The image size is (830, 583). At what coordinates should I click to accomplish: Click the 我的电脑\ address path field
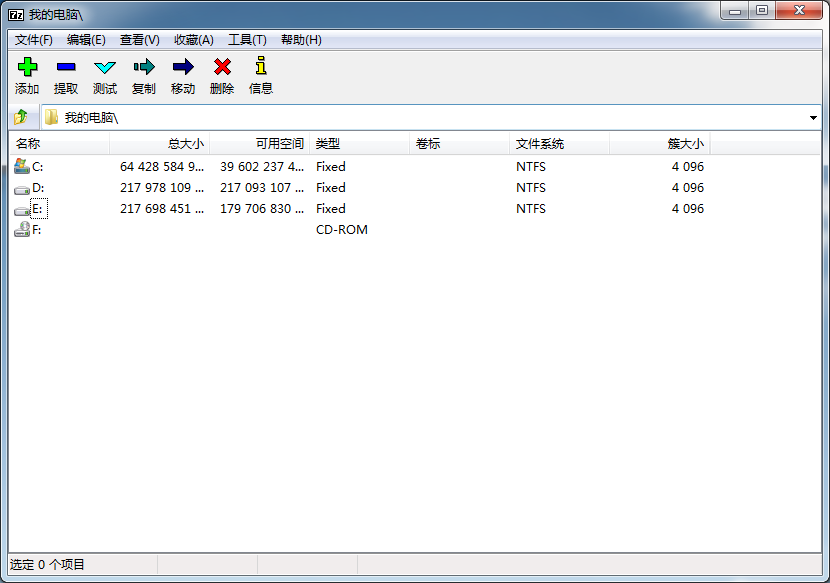pyautogui.click(x=400, y=118)
